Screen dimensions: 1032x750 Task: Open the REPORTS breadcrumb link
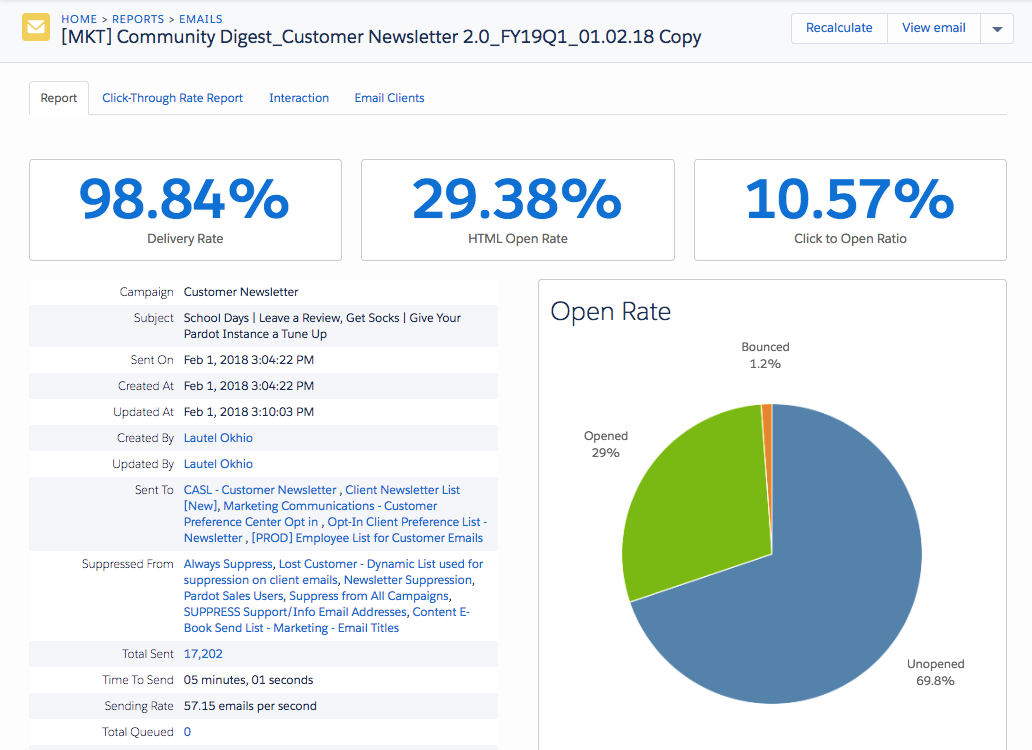138,18
